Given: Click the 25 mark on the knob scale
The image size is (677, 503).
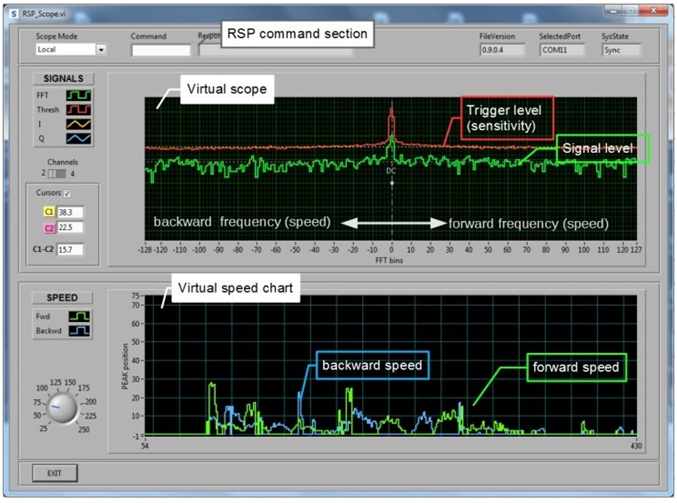Looking at the screenshot, I should click(x=43, y=428).
